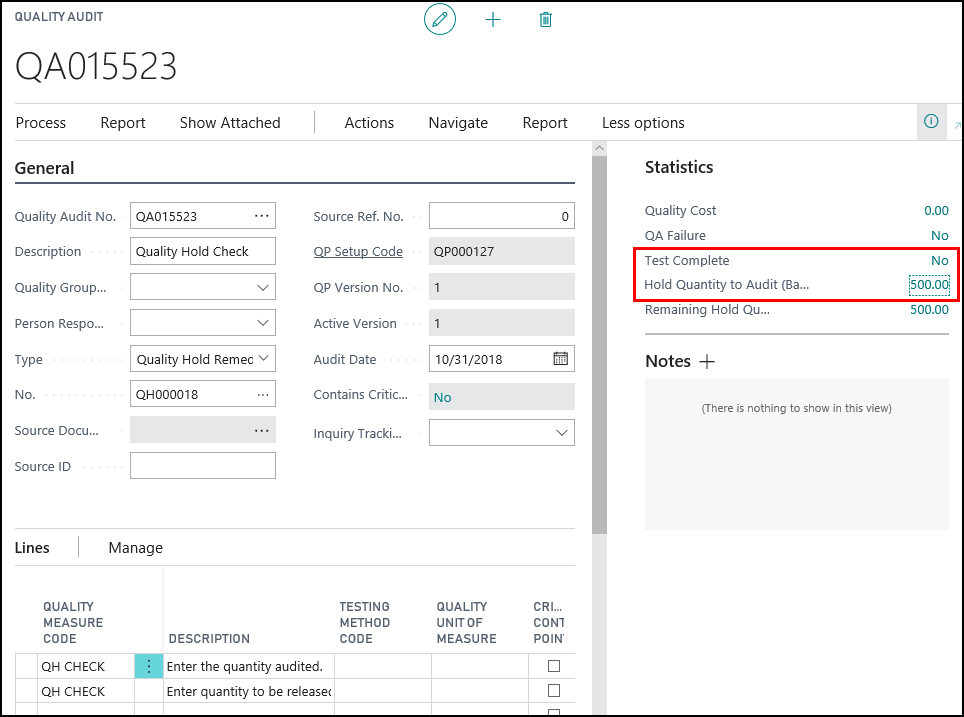
Task: Open the Navigate menu
Action: click(x=458, y=123)
